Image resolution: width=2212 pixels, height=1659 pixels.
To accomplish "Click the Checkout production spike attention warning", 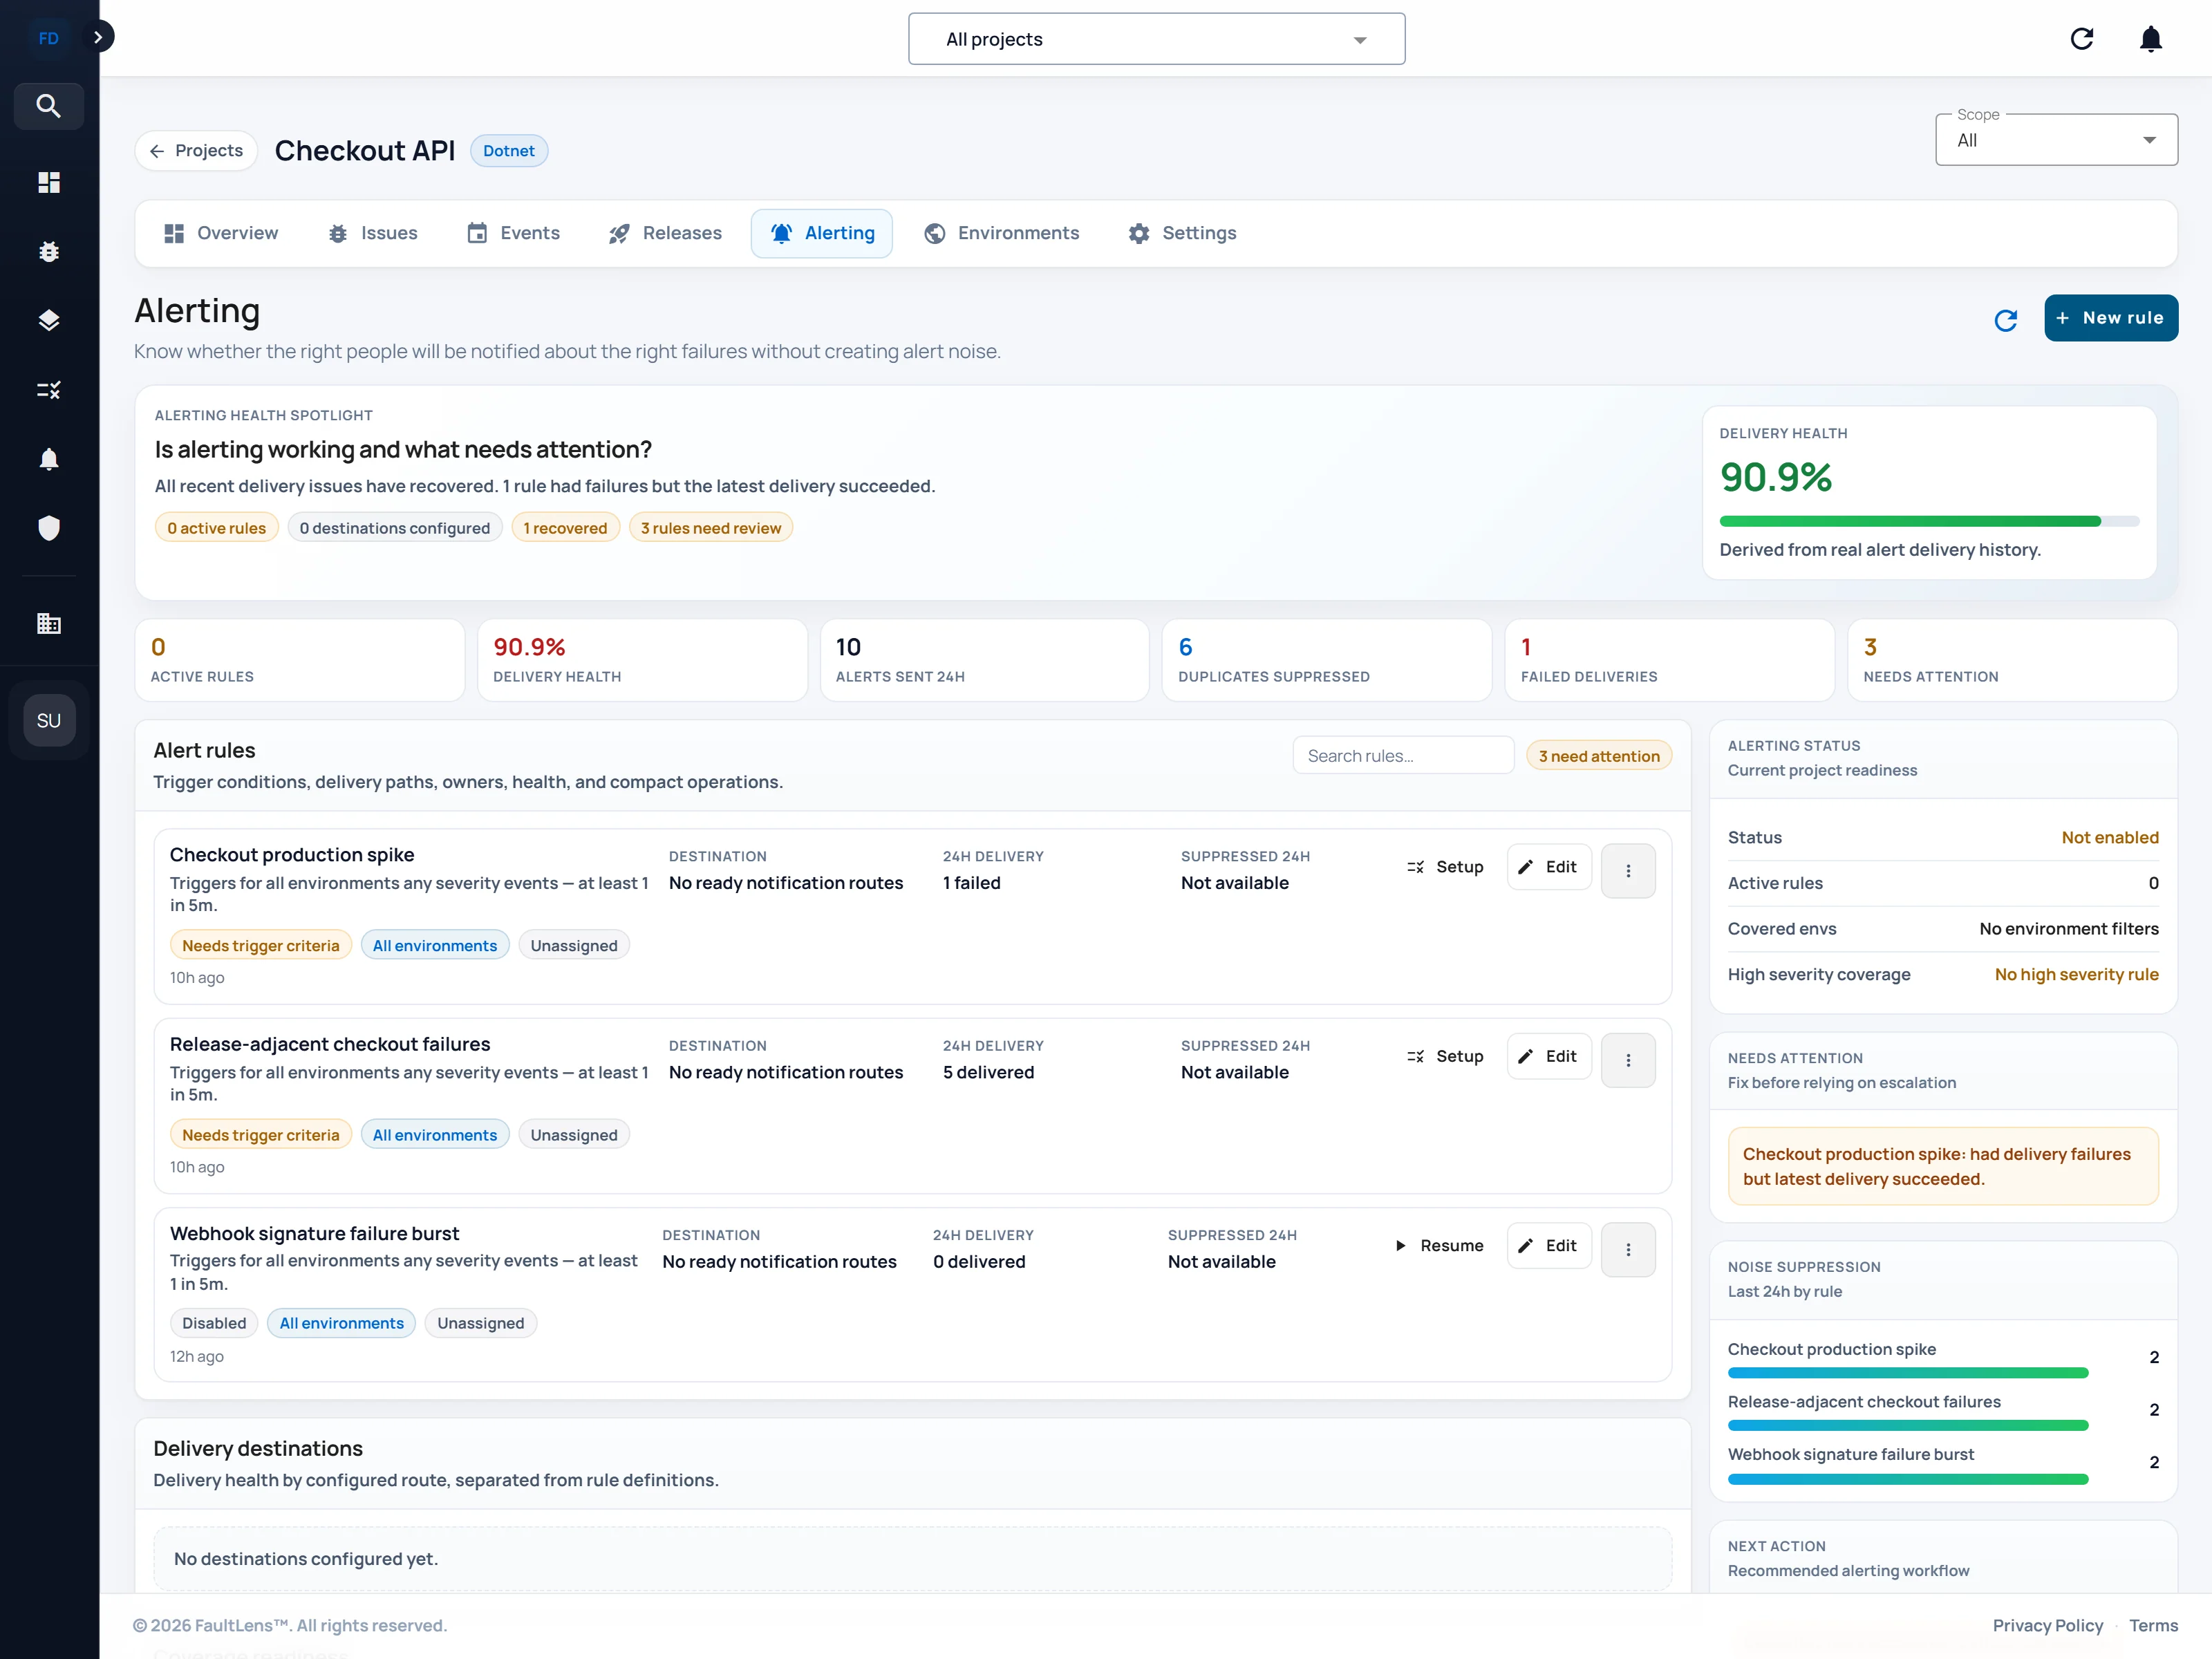I will click(x=1943, y=1166).
